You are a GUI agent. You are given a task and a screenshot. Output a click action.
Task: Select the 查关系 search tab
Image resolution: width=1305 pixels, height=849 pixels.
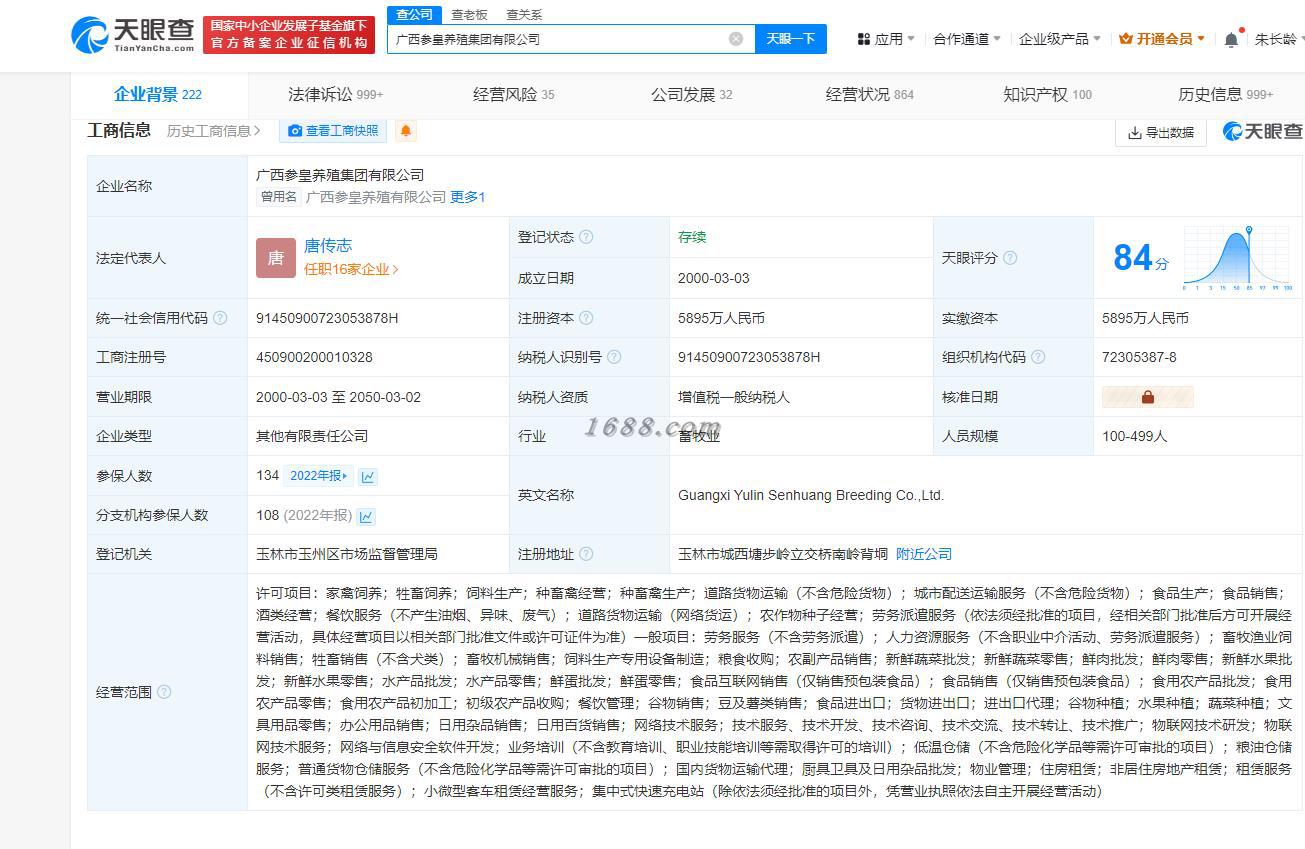point(524,14)
